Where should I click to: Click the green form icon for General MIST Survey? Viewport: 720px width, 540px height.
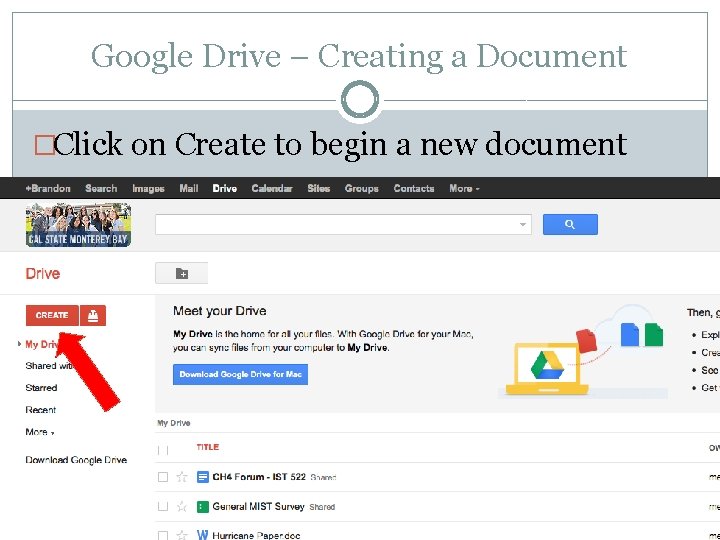[x=202, y=506]
